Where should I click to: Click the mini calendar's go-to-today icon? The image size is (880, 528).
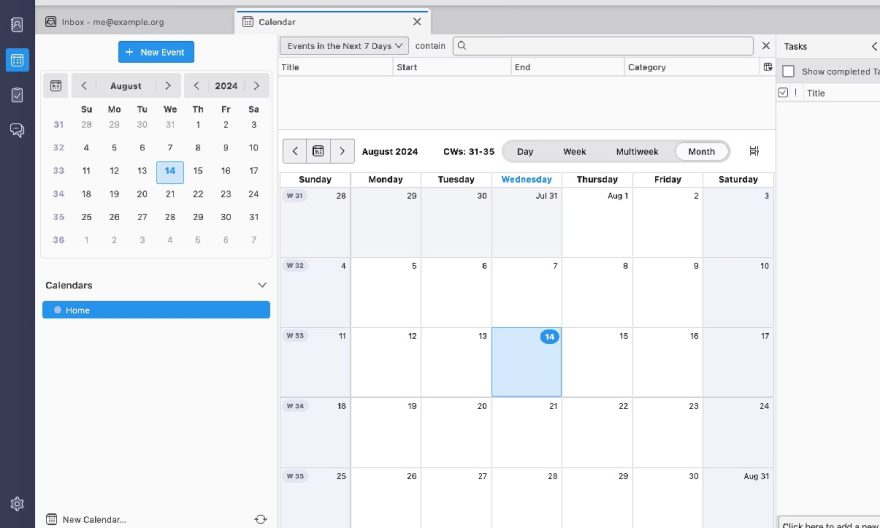(x=56, y=86)
